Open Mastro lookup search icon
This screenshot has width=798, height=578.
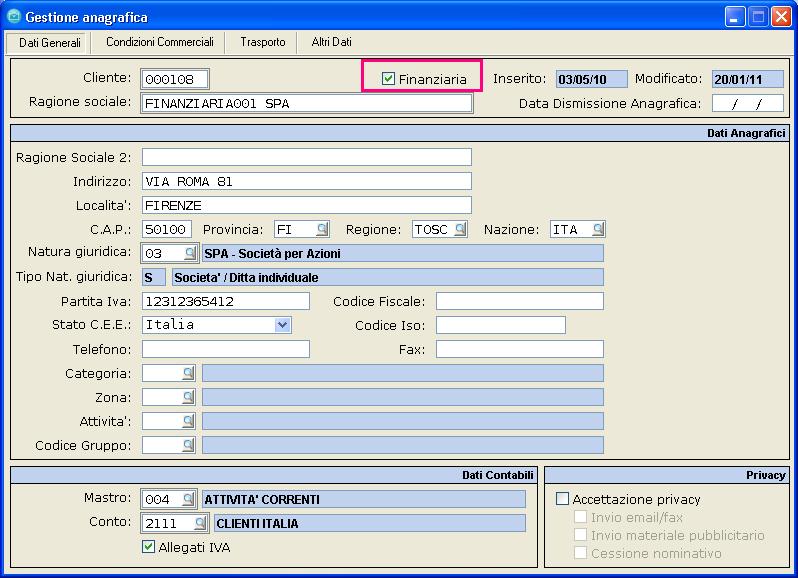point(188,499)
